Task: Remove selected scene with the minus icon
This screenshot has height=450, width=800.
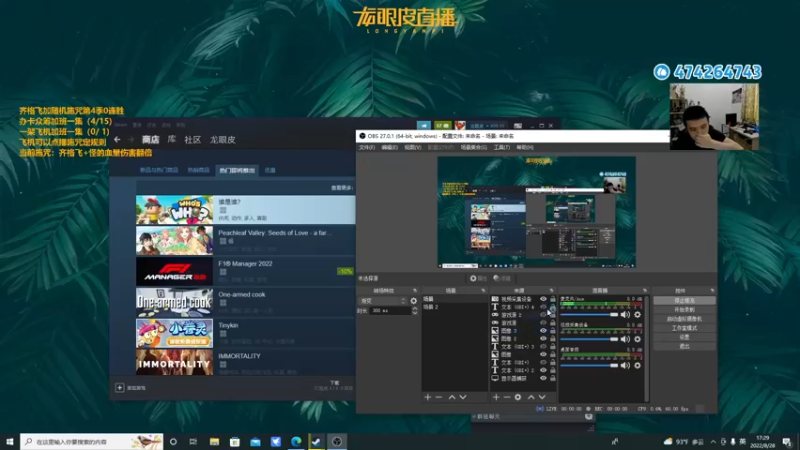Action: click(439, 397)
